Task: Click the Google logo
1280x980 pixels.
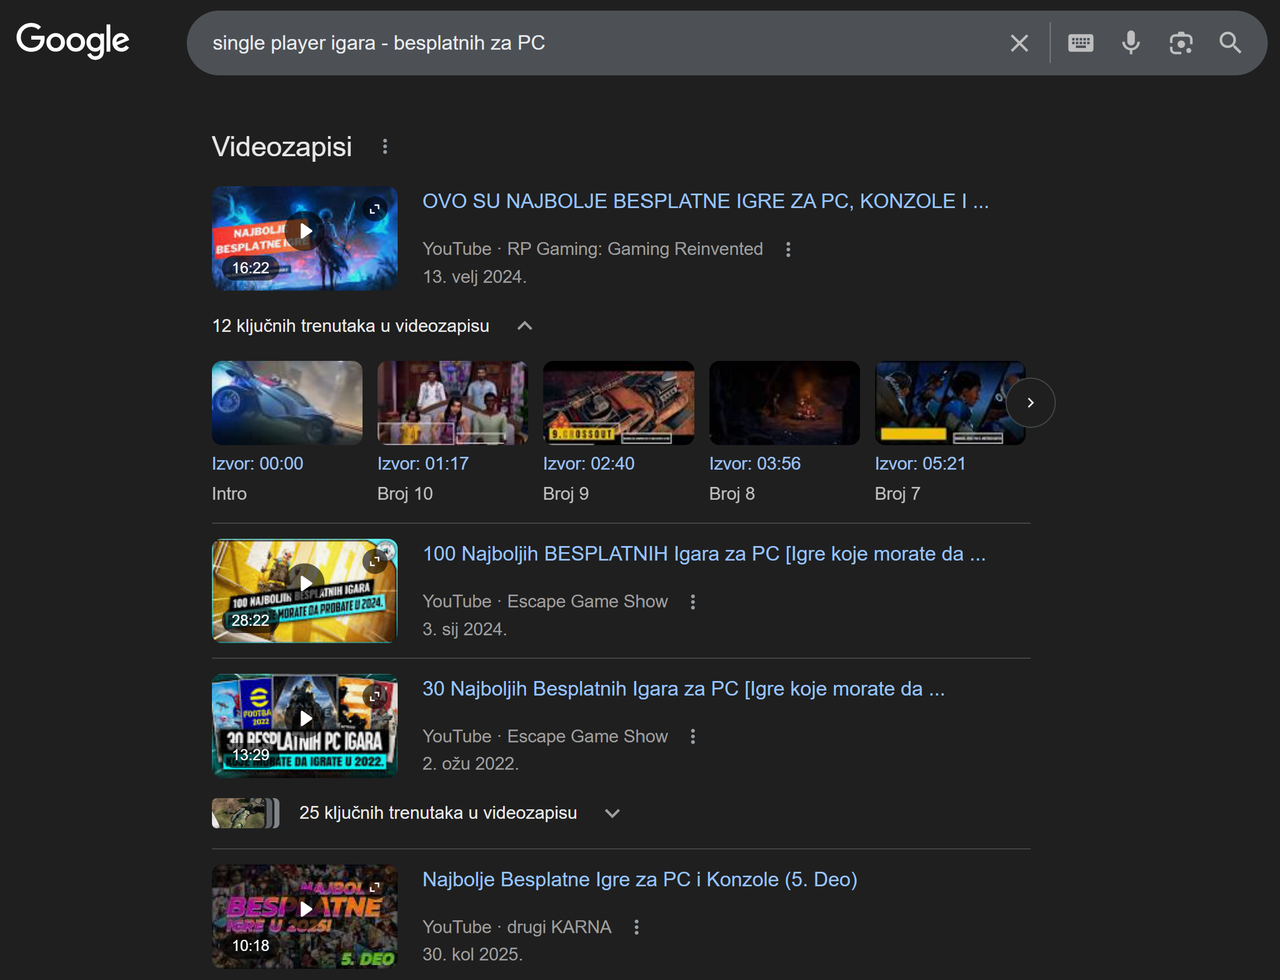Action: [73, 41]
